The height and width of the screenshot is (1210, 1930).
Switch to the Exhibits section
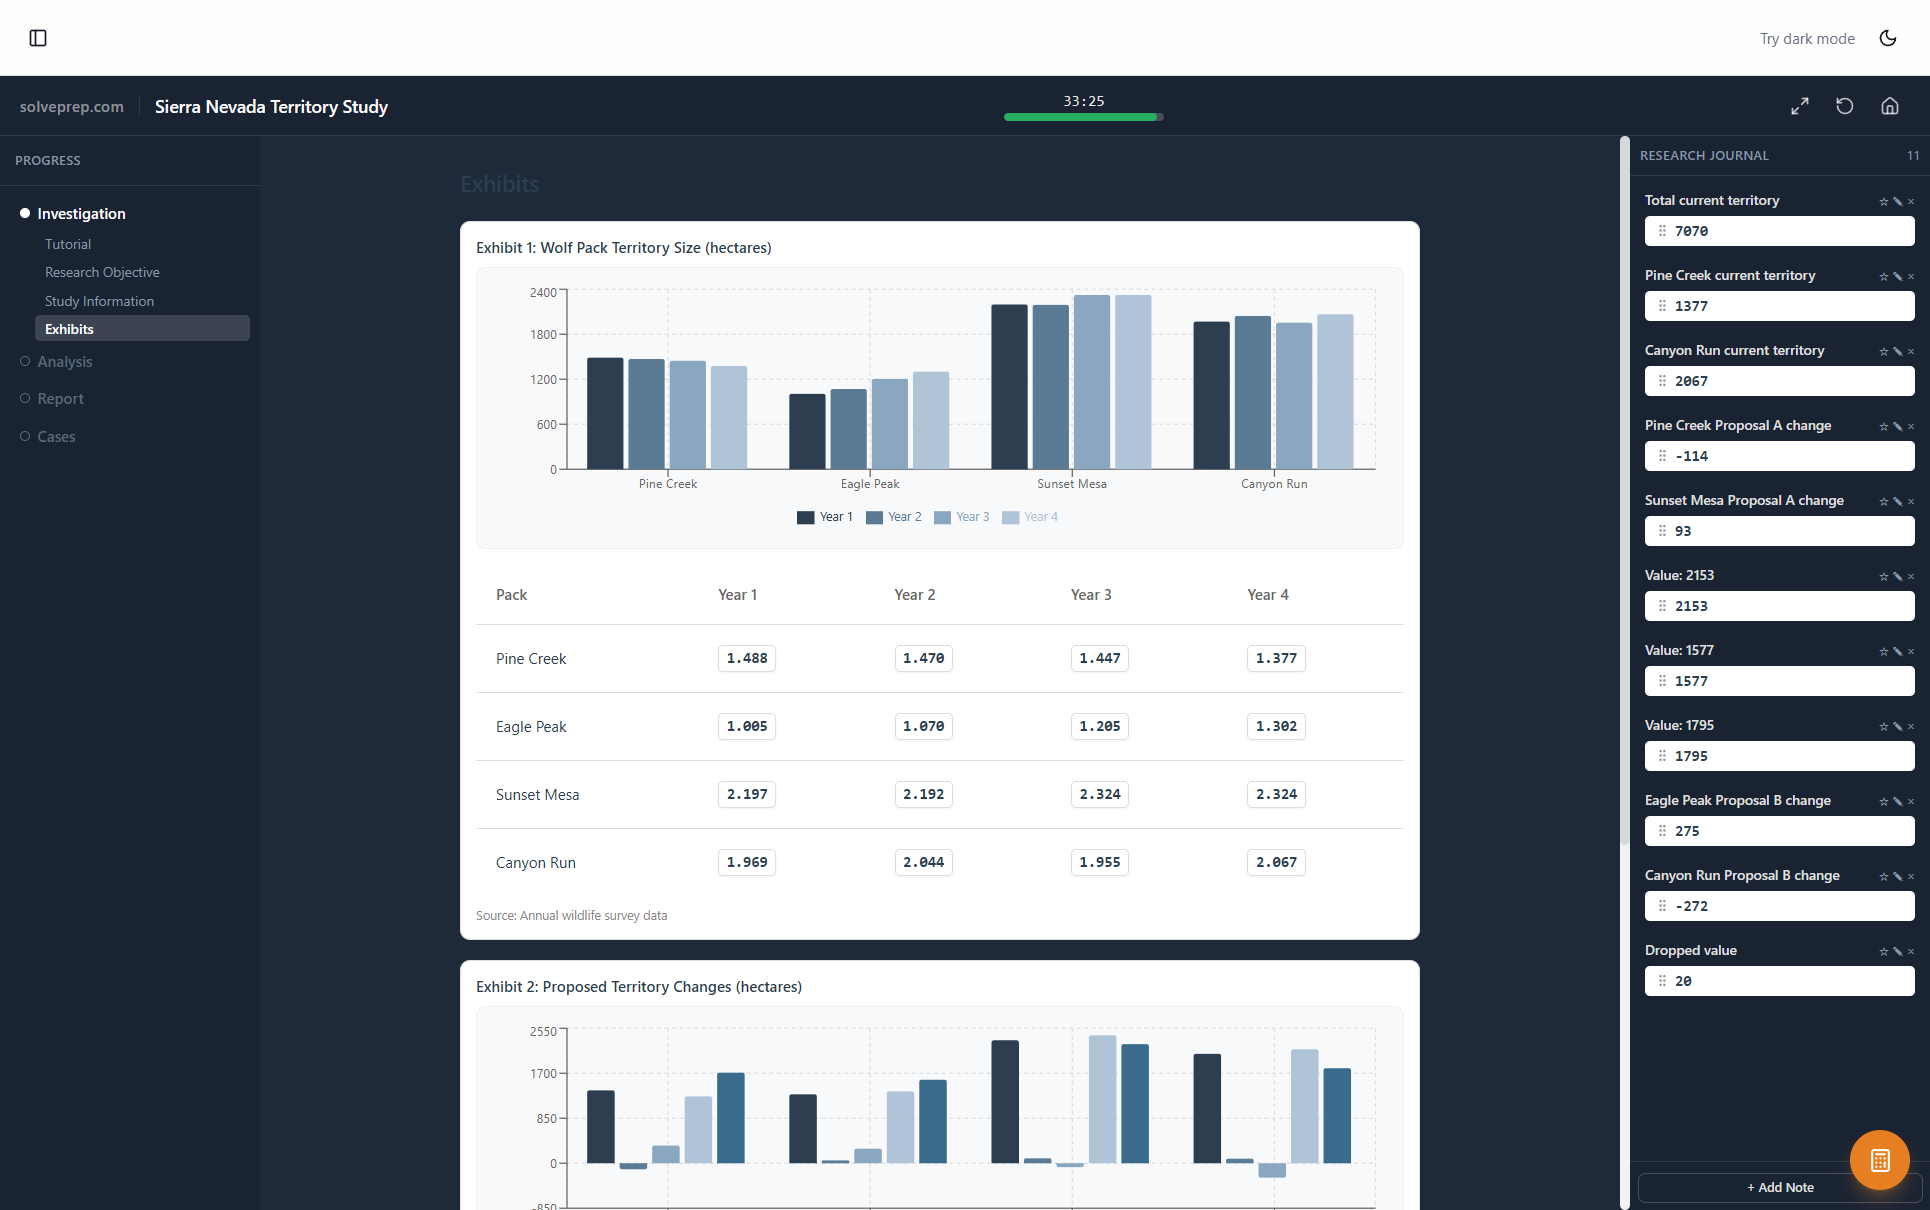(70, 328)
